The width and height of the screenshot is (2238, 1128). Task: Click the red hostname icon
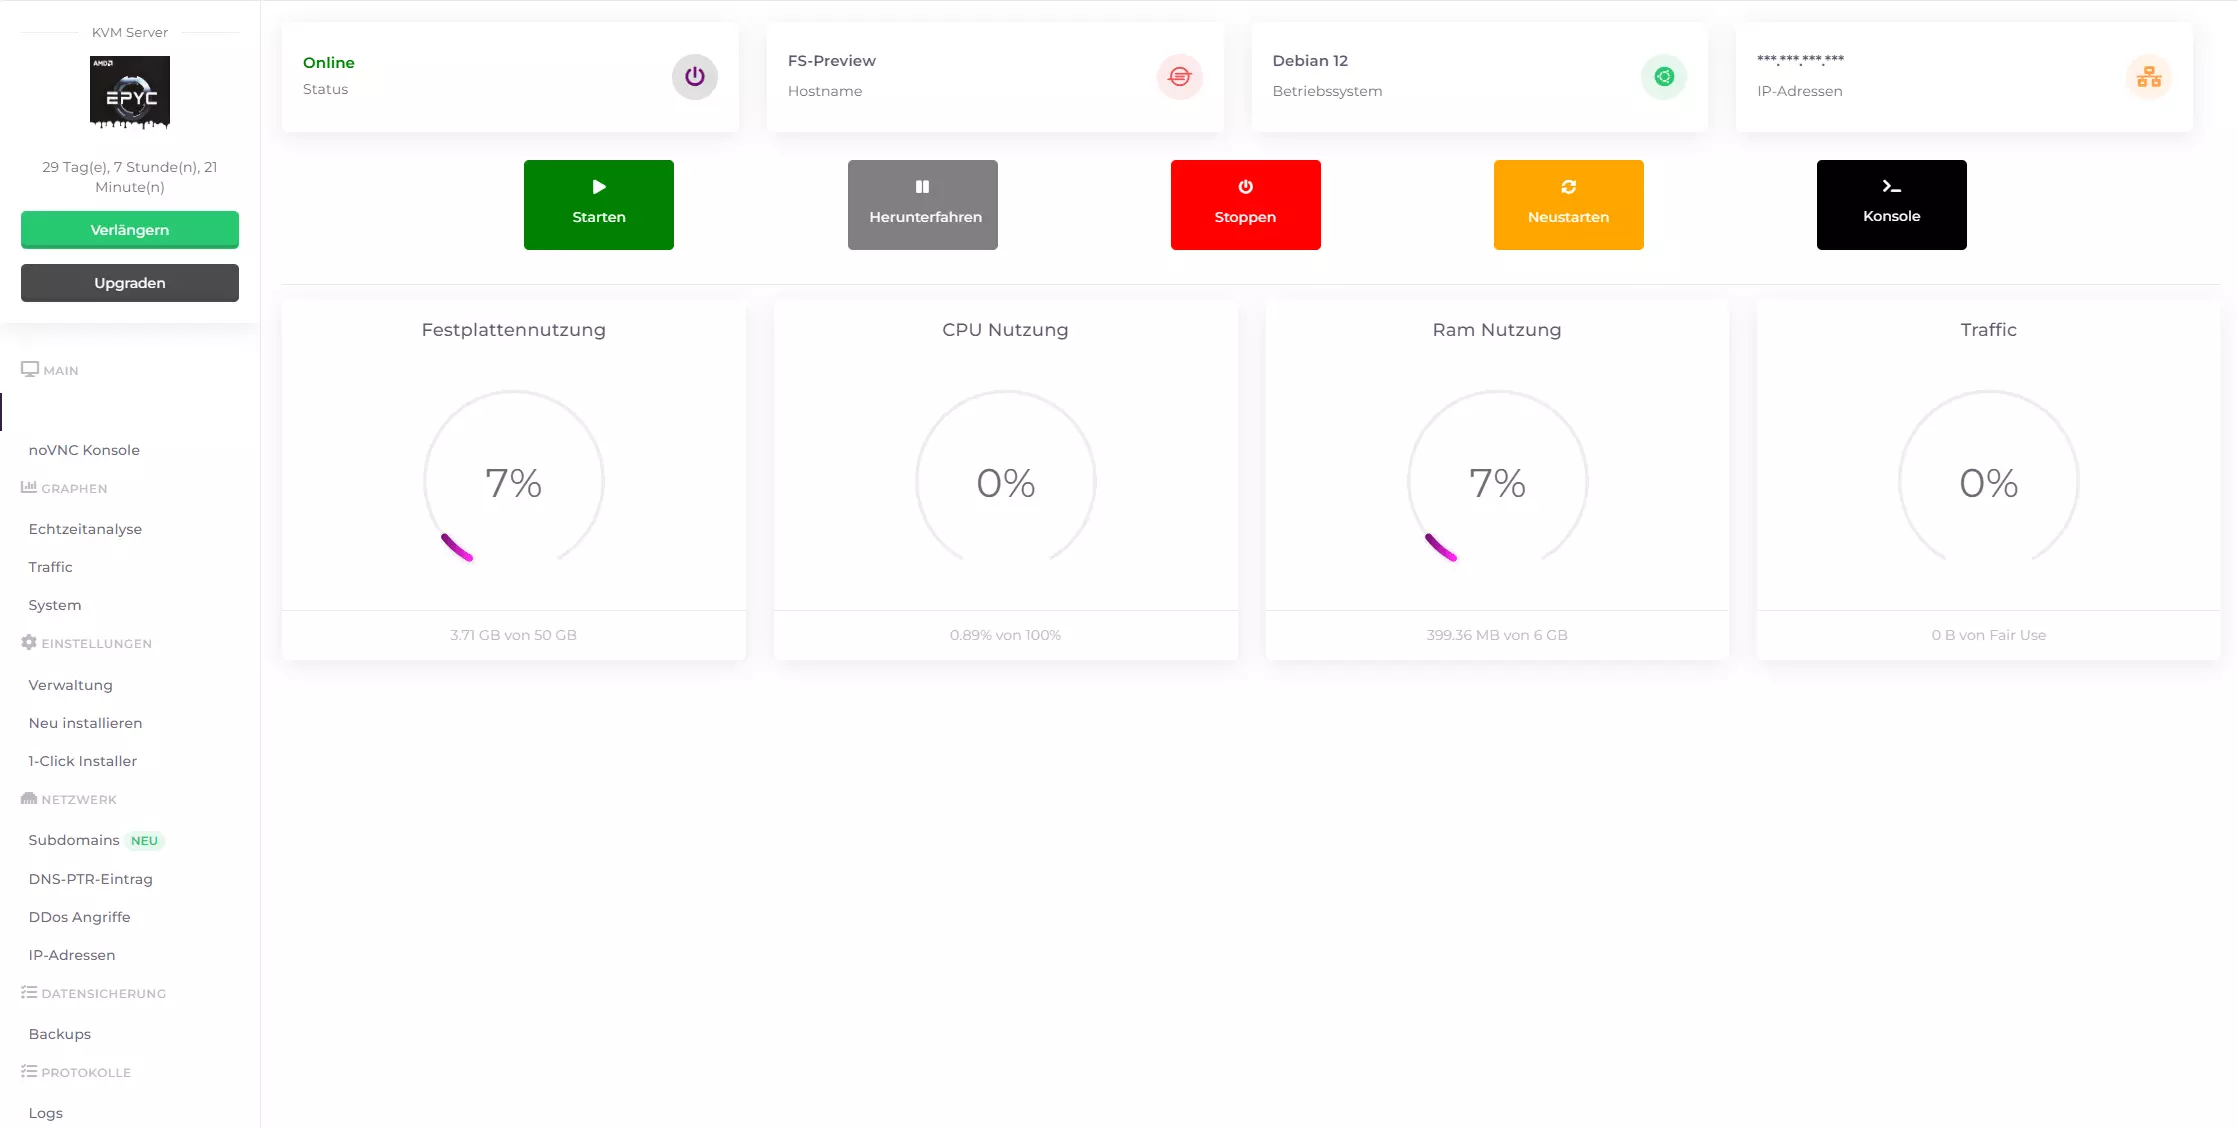pyautogui.click(x=1179, y=77)
